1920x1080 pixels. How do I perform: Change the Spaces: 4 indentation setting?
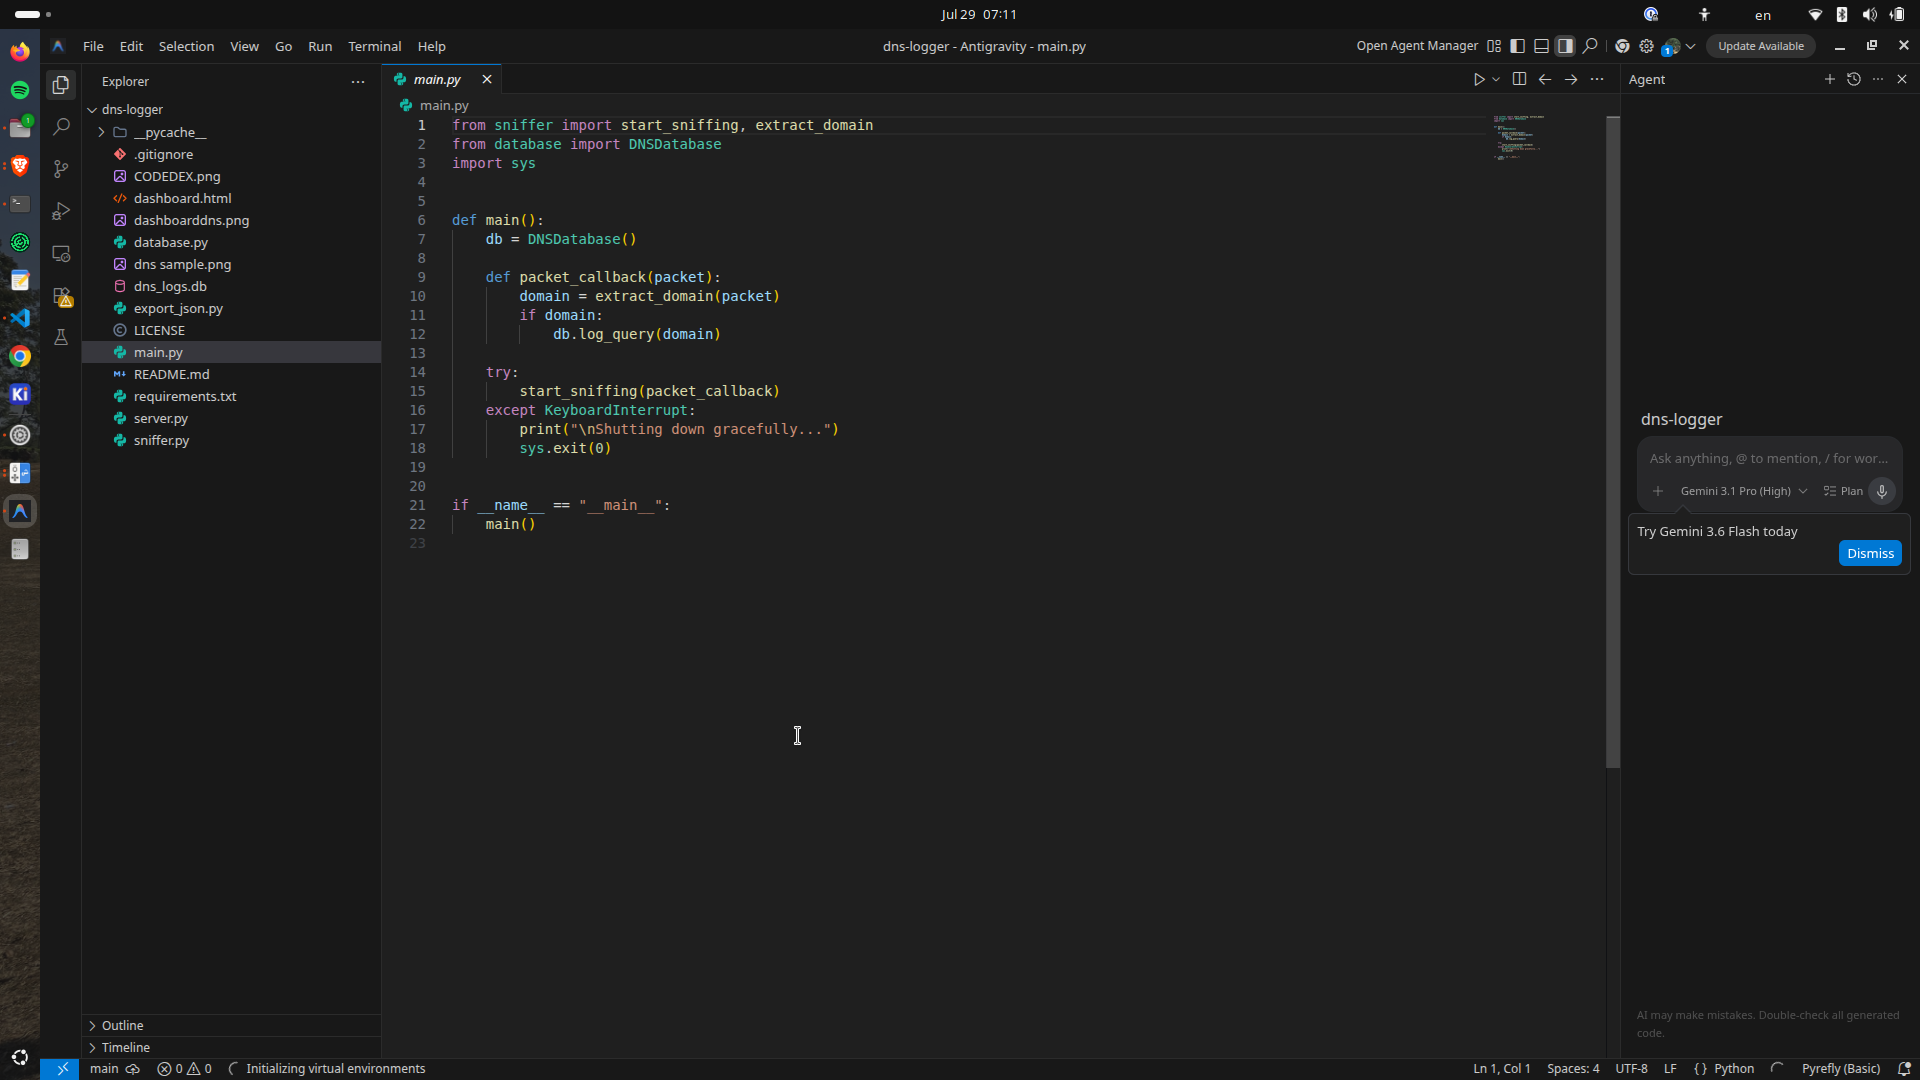tap(1573, 1069)
